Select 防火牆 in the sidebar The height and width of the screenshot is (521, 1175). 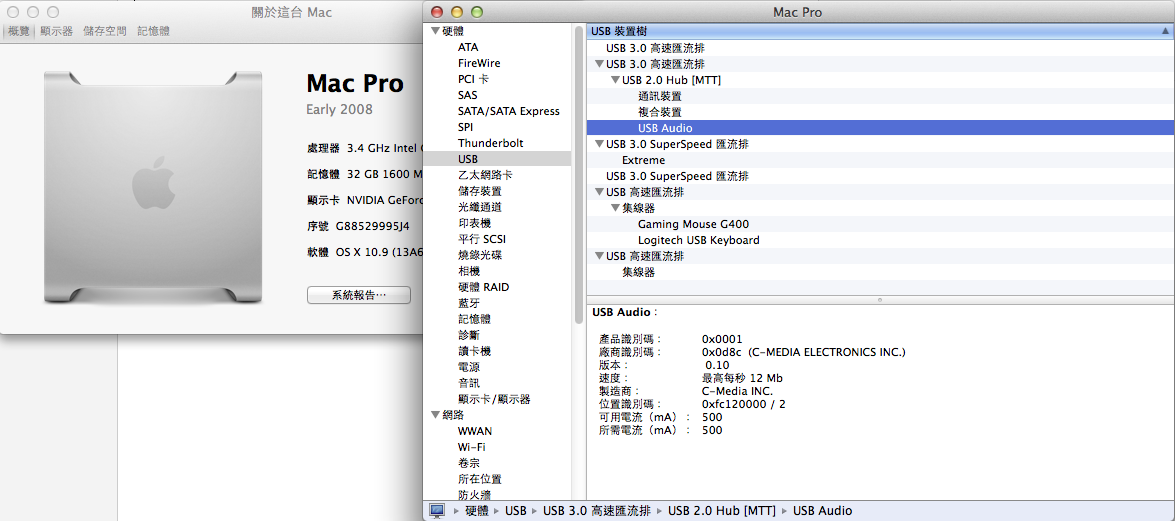coord(474,495)
